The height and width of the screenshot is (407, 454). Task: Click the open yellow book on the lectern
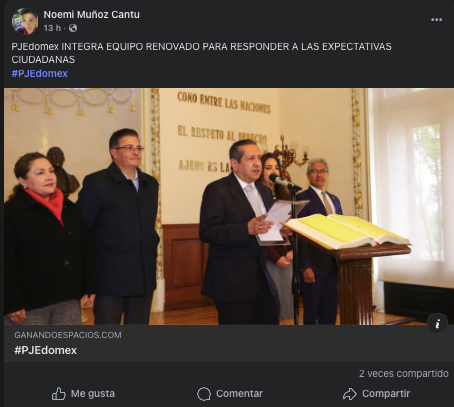pos(347,232)
